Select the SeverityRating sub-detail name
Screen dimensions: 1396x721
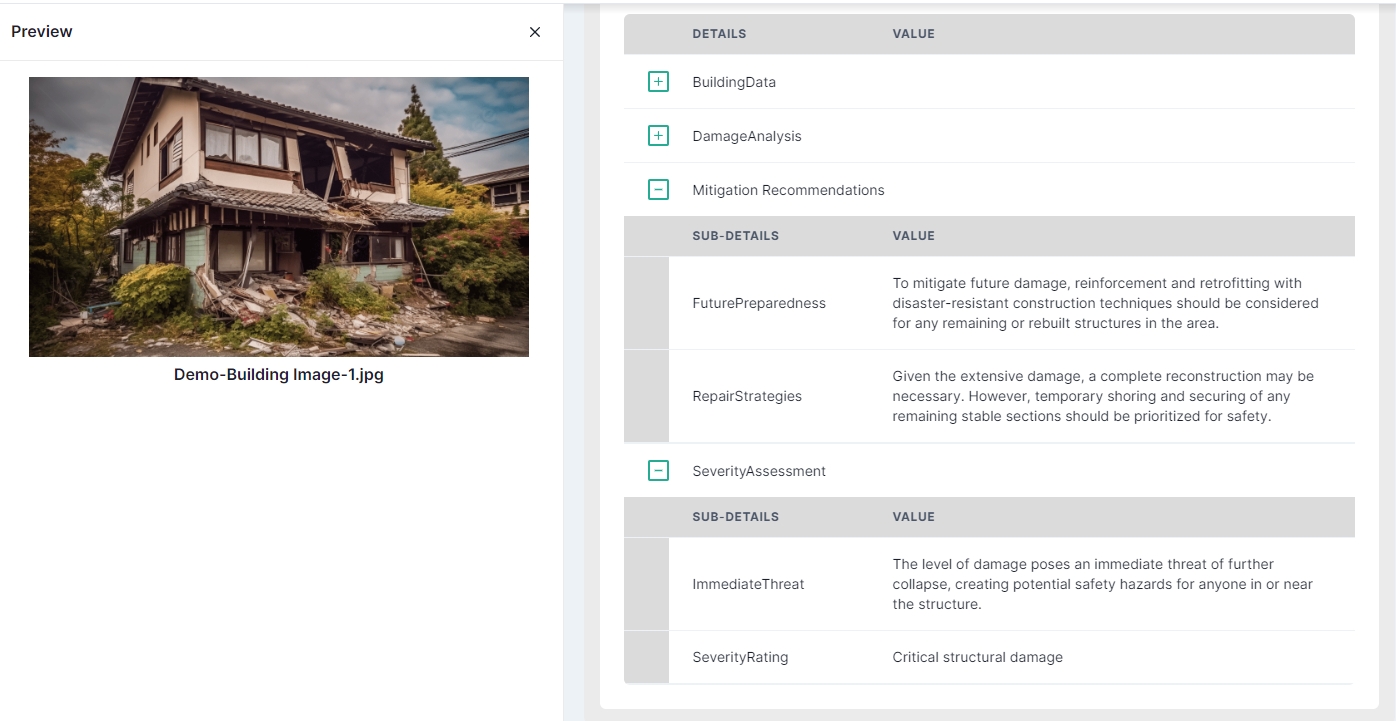tap(740, 657)
